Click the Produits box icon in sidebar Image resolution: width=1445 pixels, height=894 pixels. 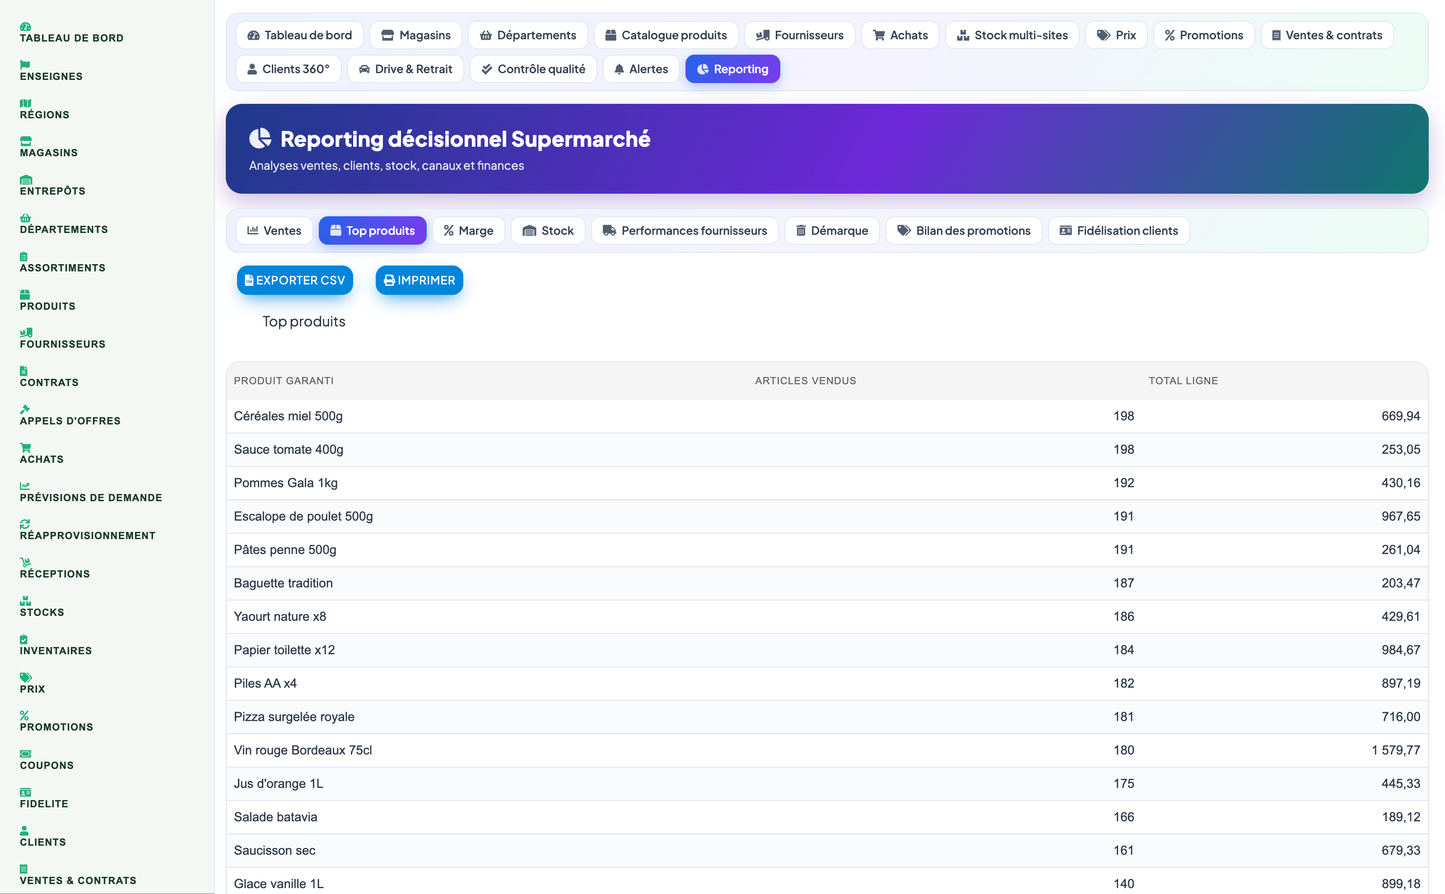pyautogui.click(x=25, y=295)
